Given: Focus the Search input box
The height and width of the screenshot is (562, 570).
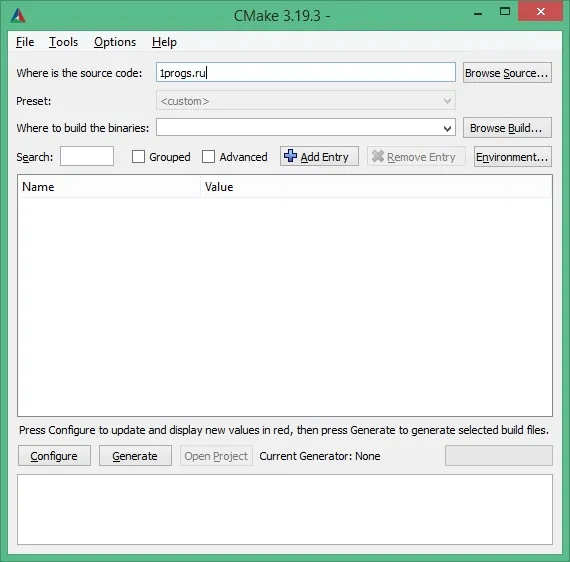Looking at the screenshot, I should (x=87, y=156).
